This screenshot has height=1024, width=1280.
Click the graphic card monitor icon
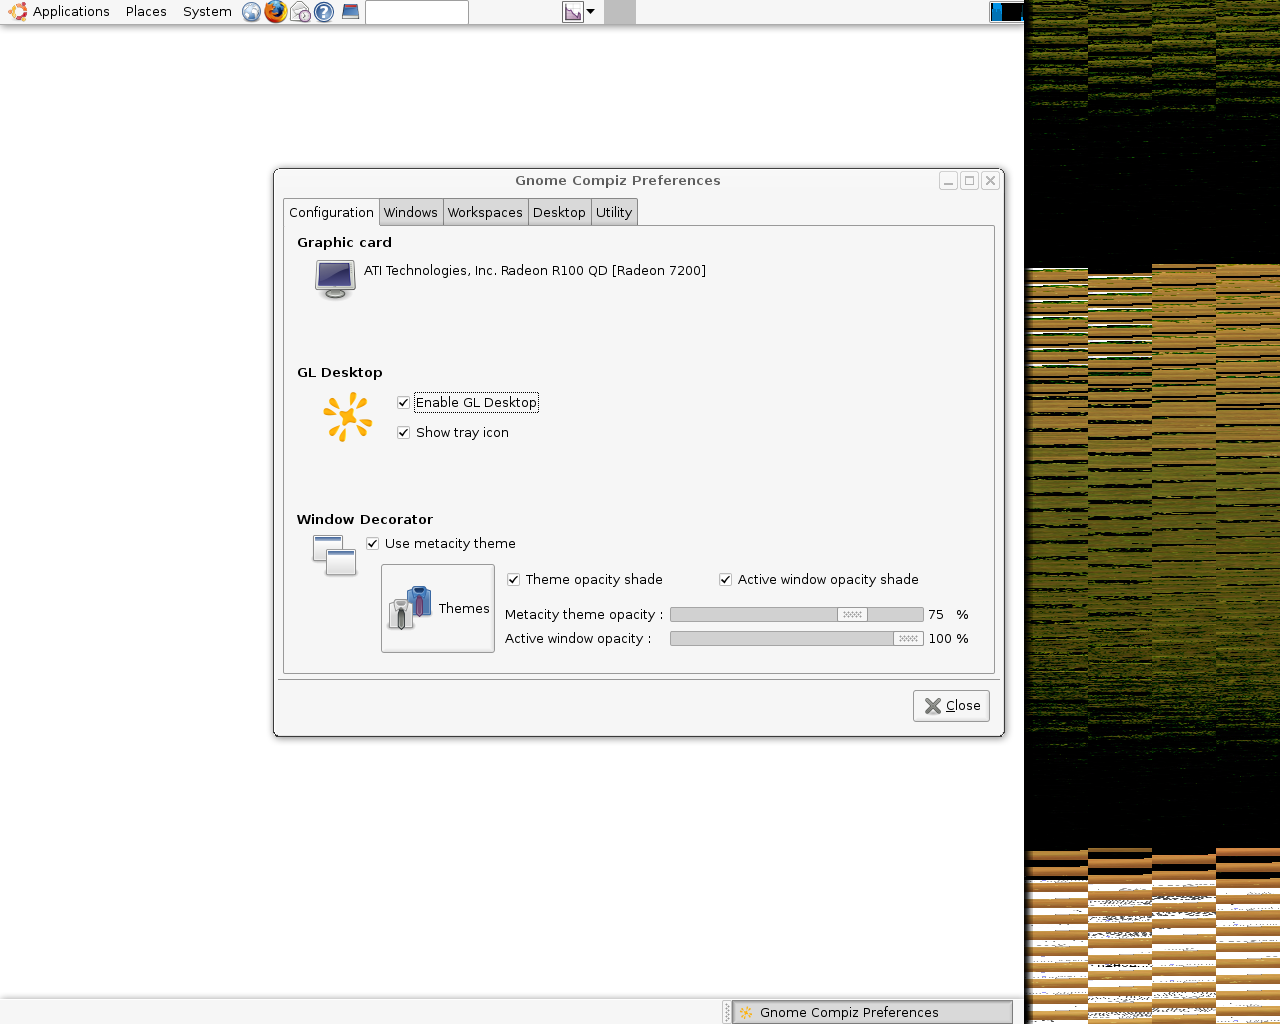click(x=335, y=279)
